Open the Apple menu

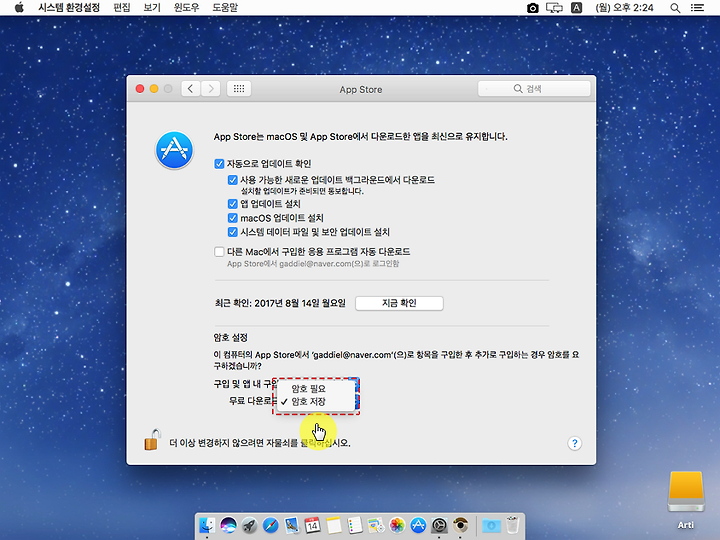coord(19,7)
